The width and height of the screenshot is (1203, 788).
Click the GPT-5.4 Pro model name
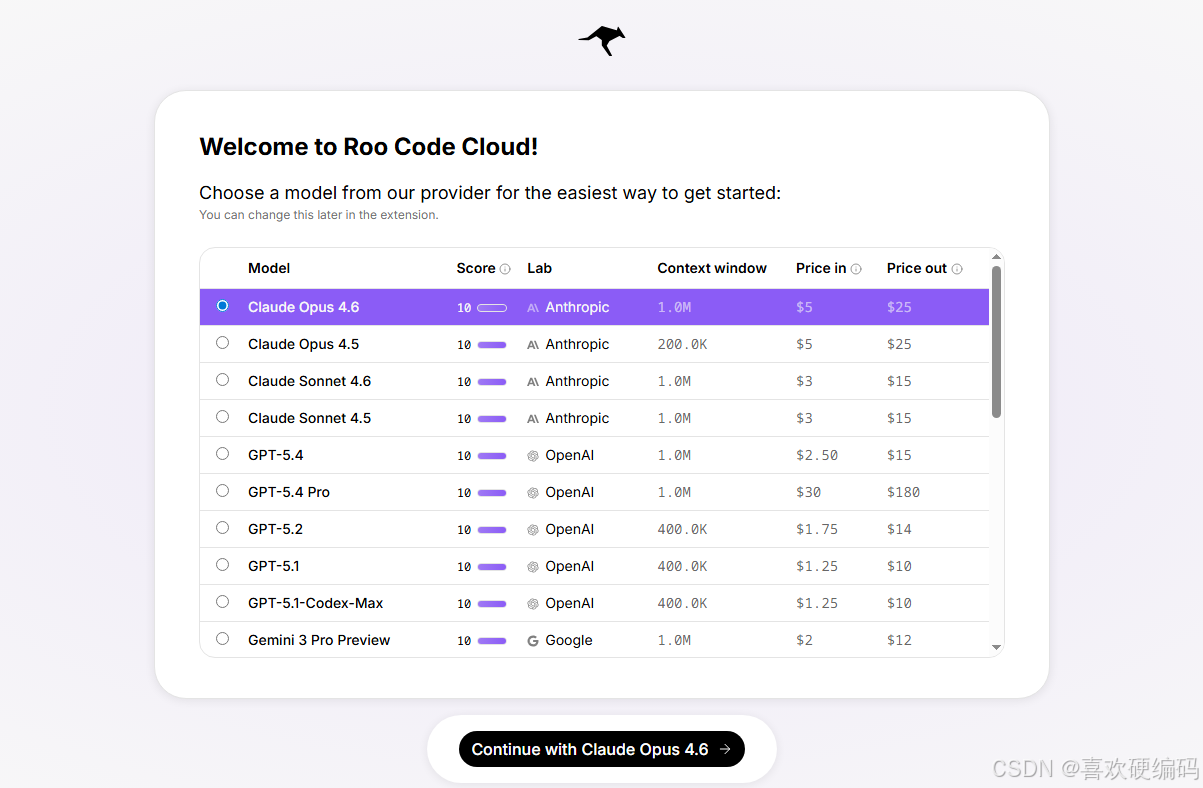coord(289,492)
